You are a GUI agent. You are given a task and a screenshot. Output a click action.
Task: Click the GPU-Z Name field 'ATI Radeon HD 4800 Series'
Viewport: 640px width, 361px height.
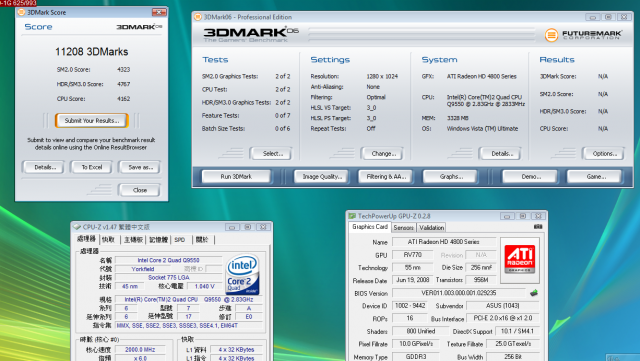point(444,242)
